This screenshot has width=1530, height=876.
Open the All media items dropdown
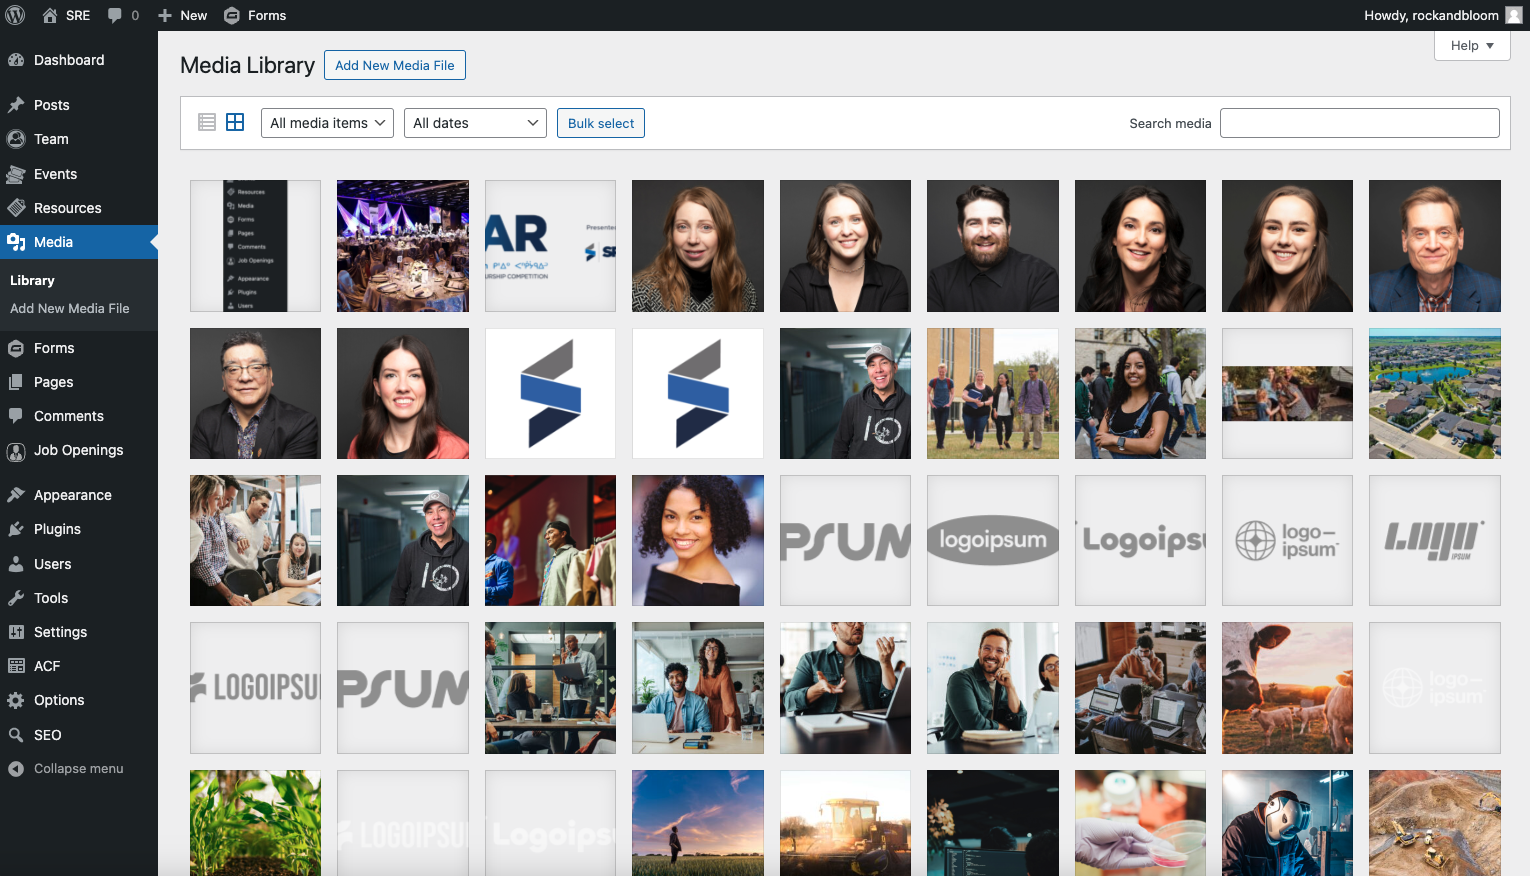pos(327,123)
